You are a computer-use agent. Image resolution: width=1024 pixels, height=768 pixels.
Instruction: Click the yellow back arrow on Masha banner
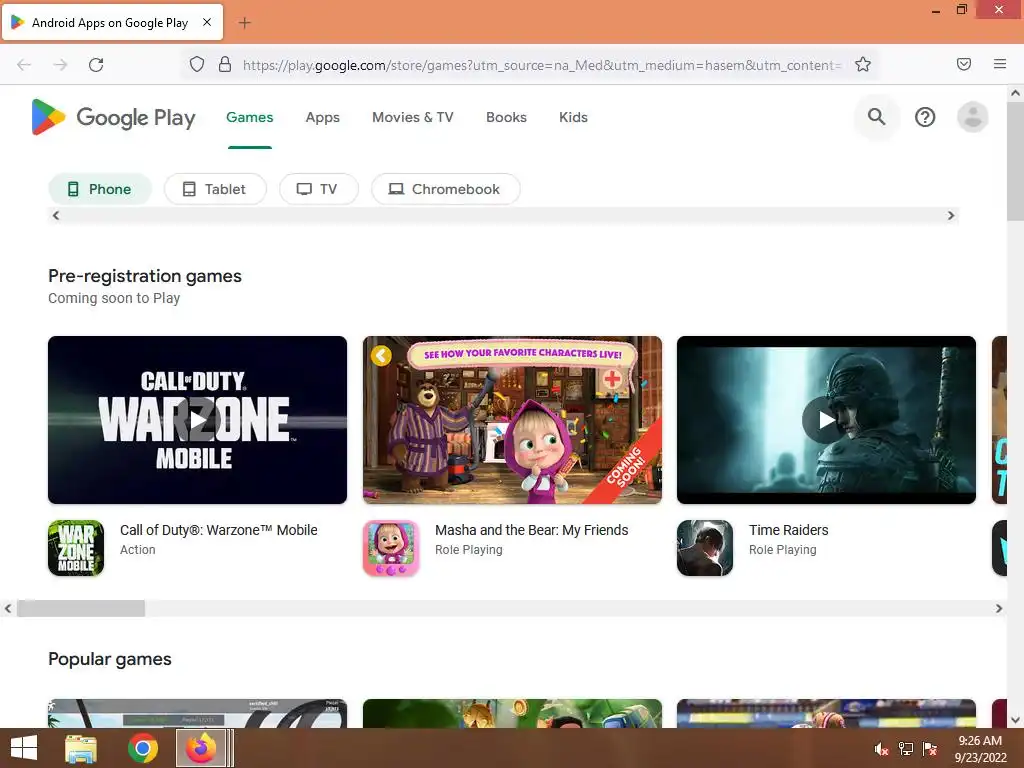click(x=381, y=356)
